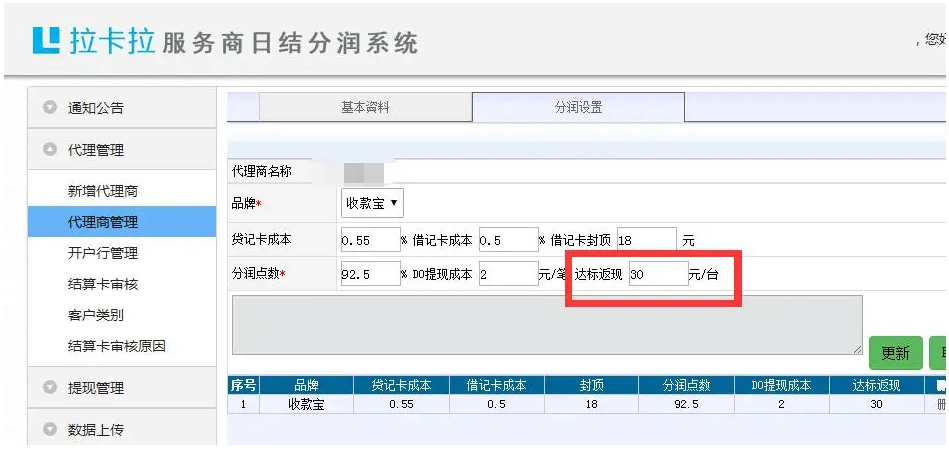
Task: Click the 贷记卡成本 table column header
Action: pyautogui.click(x=401, y=385)
